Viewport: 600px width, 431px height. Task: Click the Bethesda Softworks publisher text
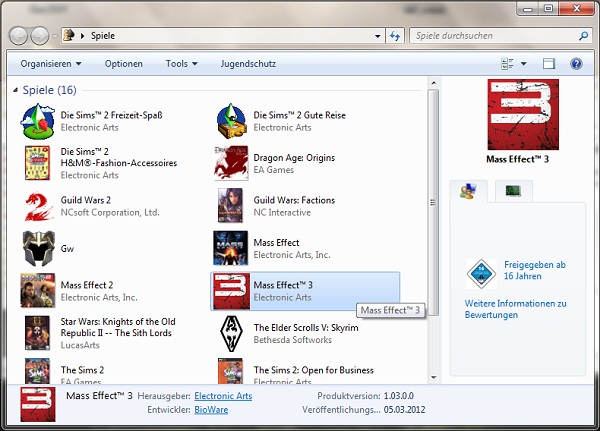click(293, 340)
